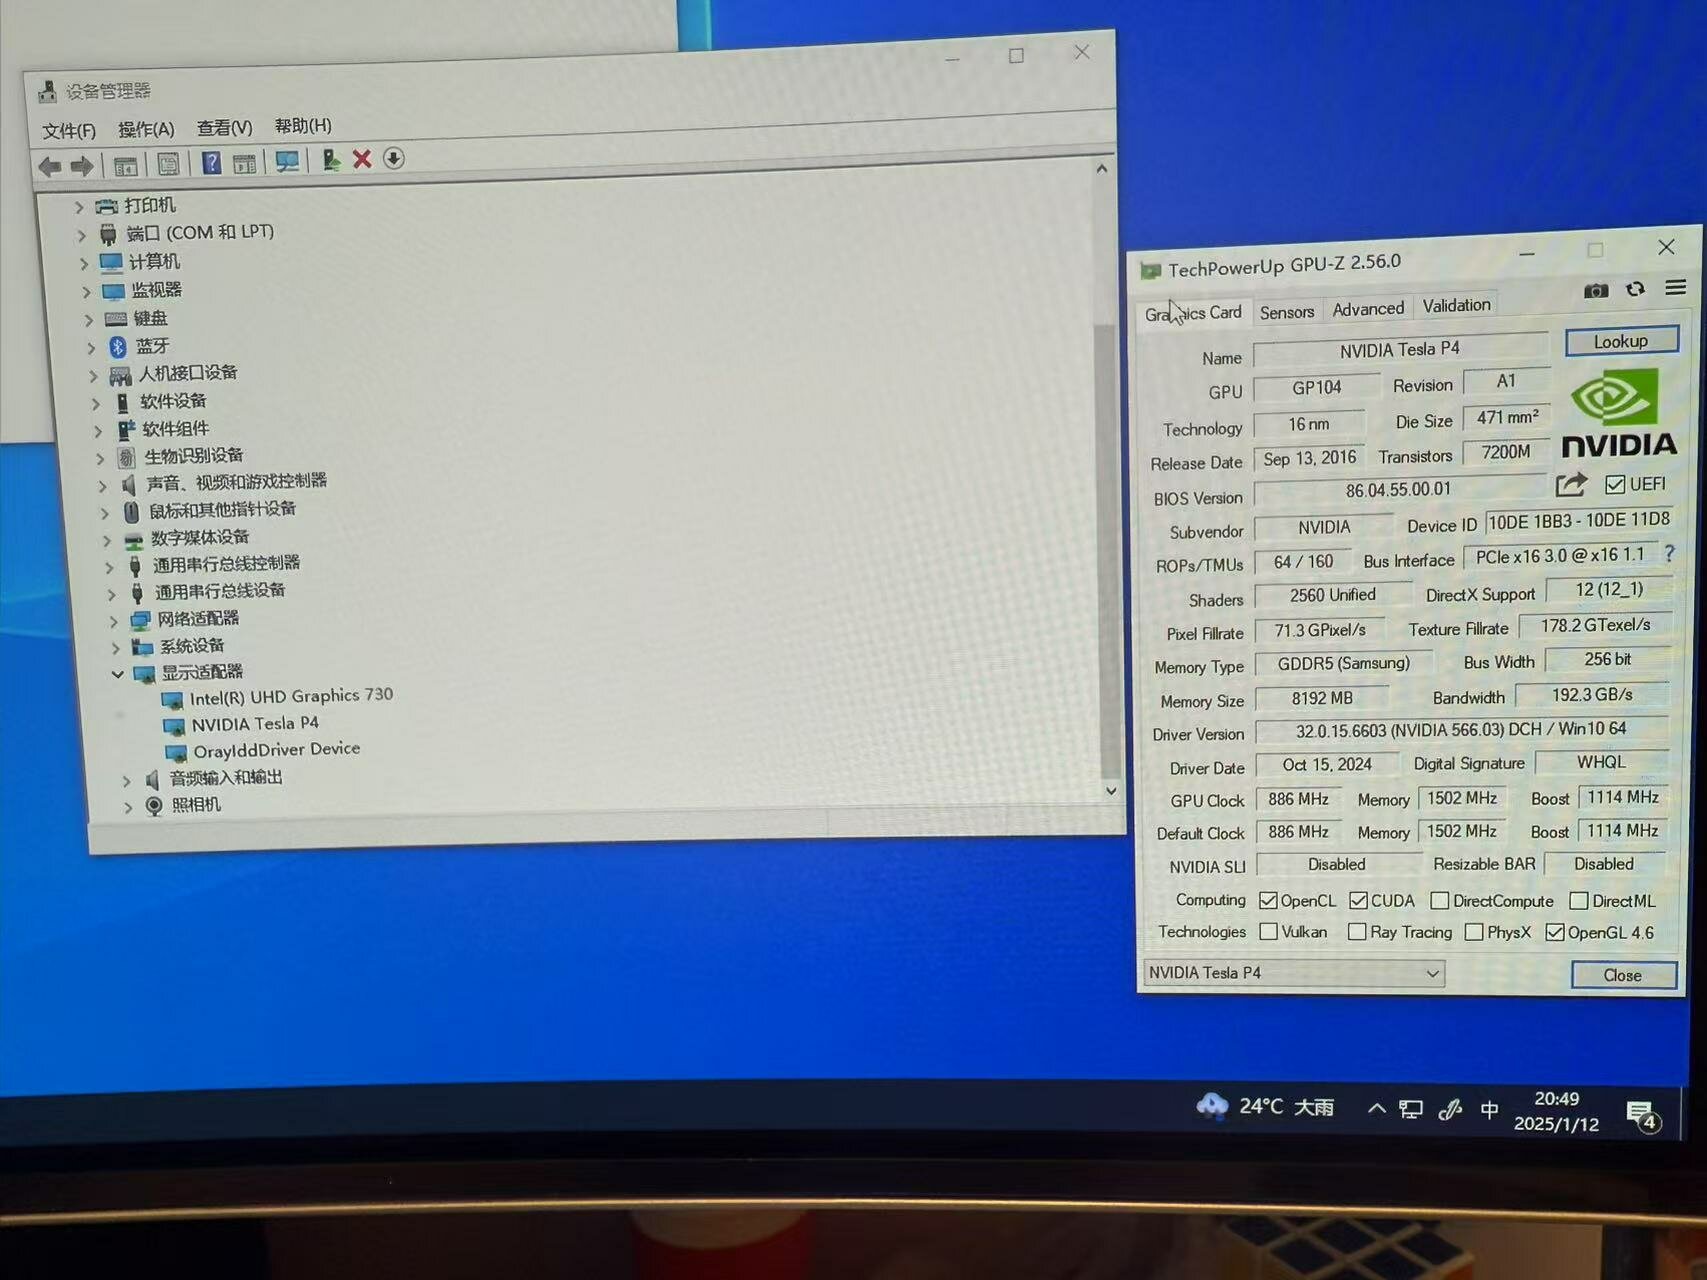
Task: Expand the 端口 (COM 和 LPT) node
Action: (x=82, y=236)
